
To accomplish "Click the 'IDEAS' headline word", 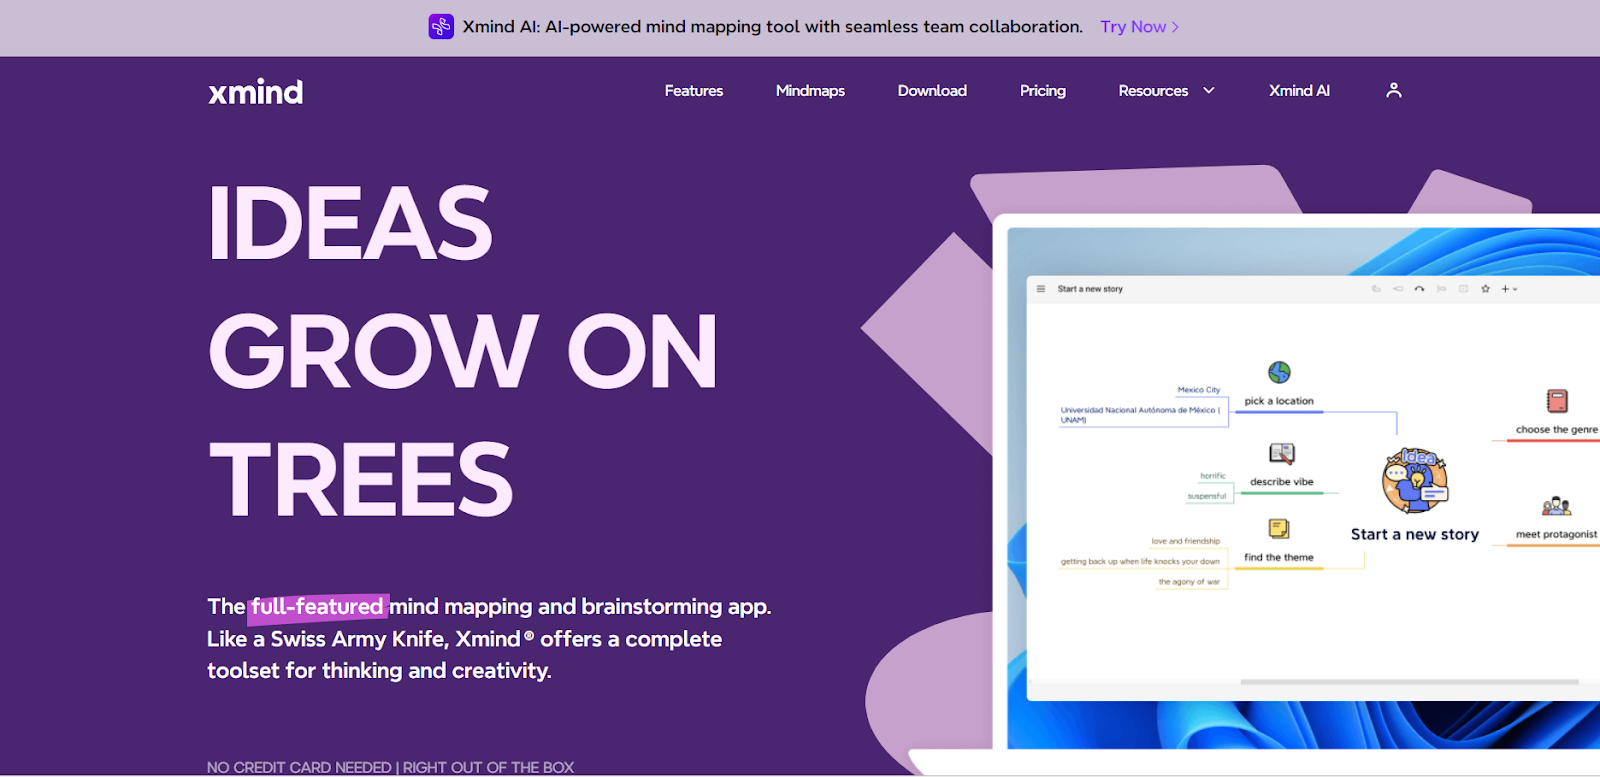I will tap(350, 222).
